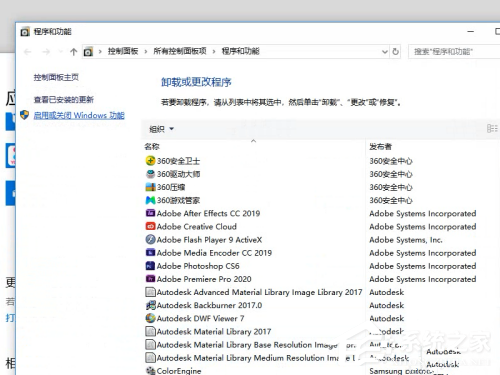Image resolution: width=500 pixels, height=375 pixels.
Task: Select Adobe Premiere Pro 2020 name
Action: click(x=204, y=279)
